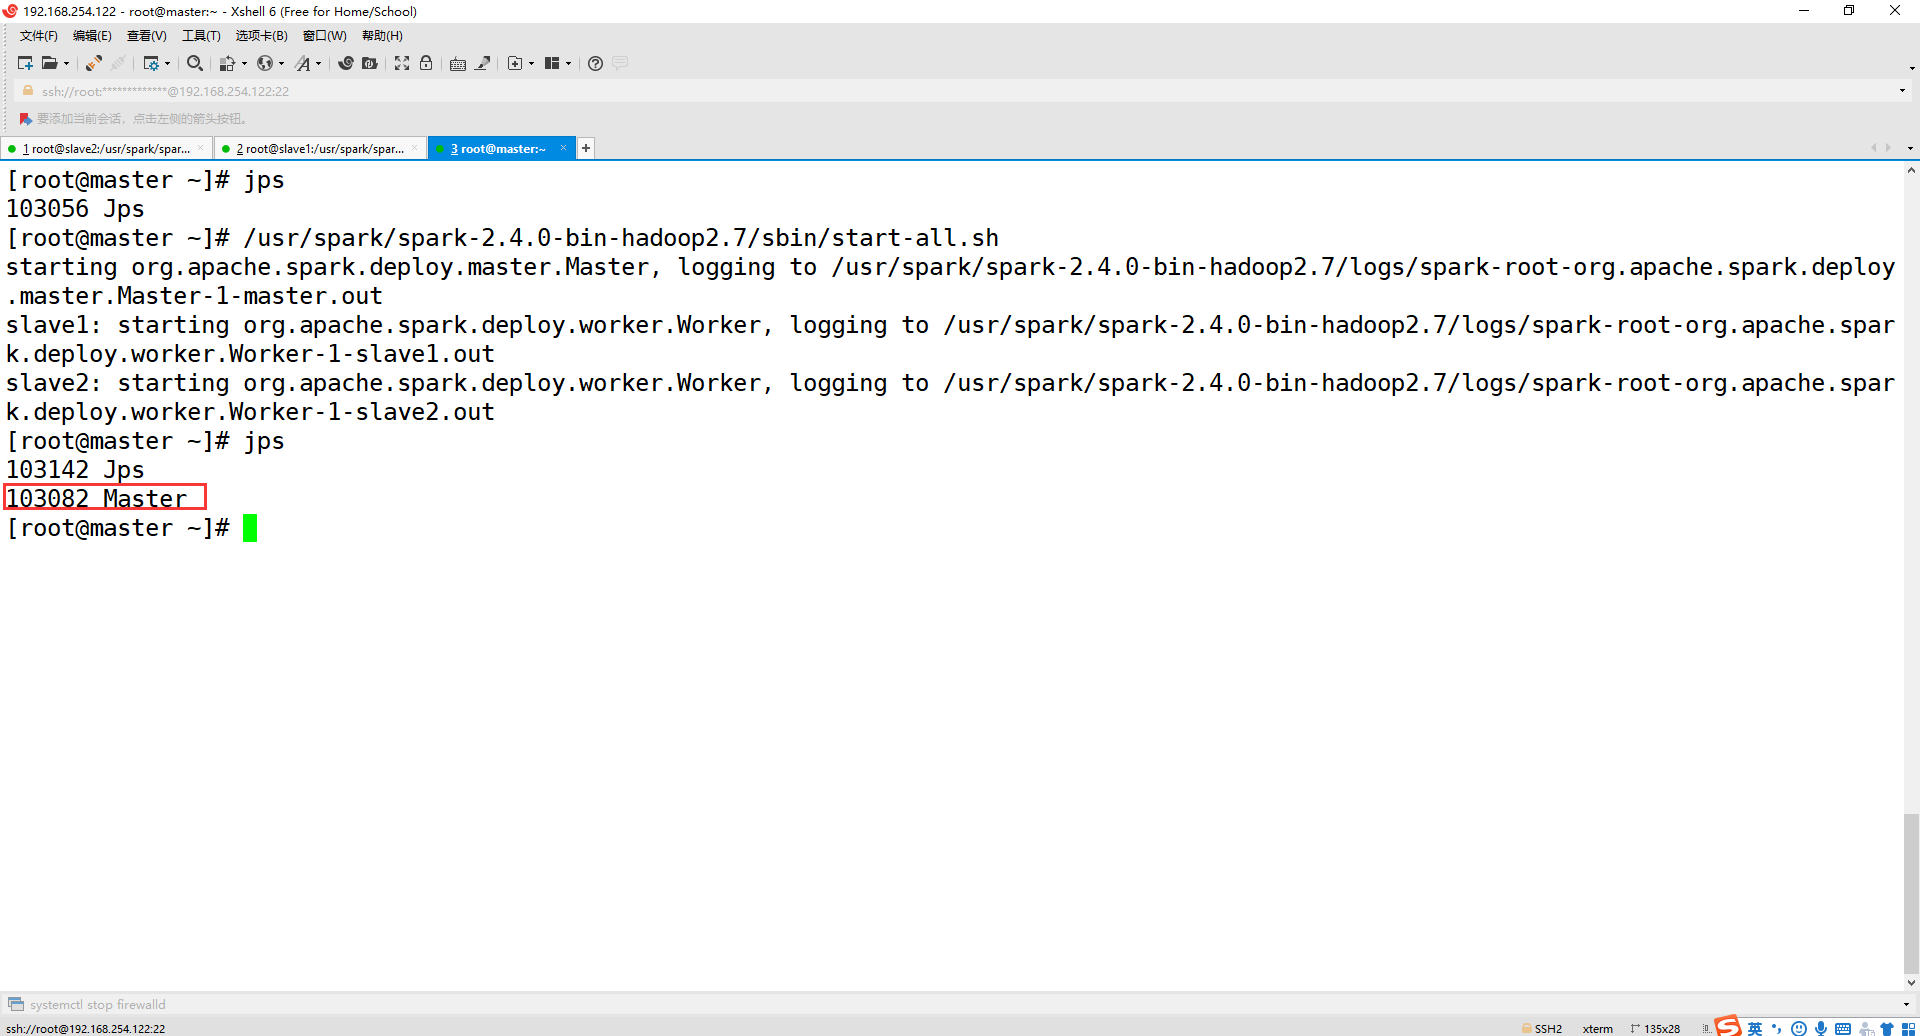
Task: Switch to tab 1 root@slave2
Action: 105,149
